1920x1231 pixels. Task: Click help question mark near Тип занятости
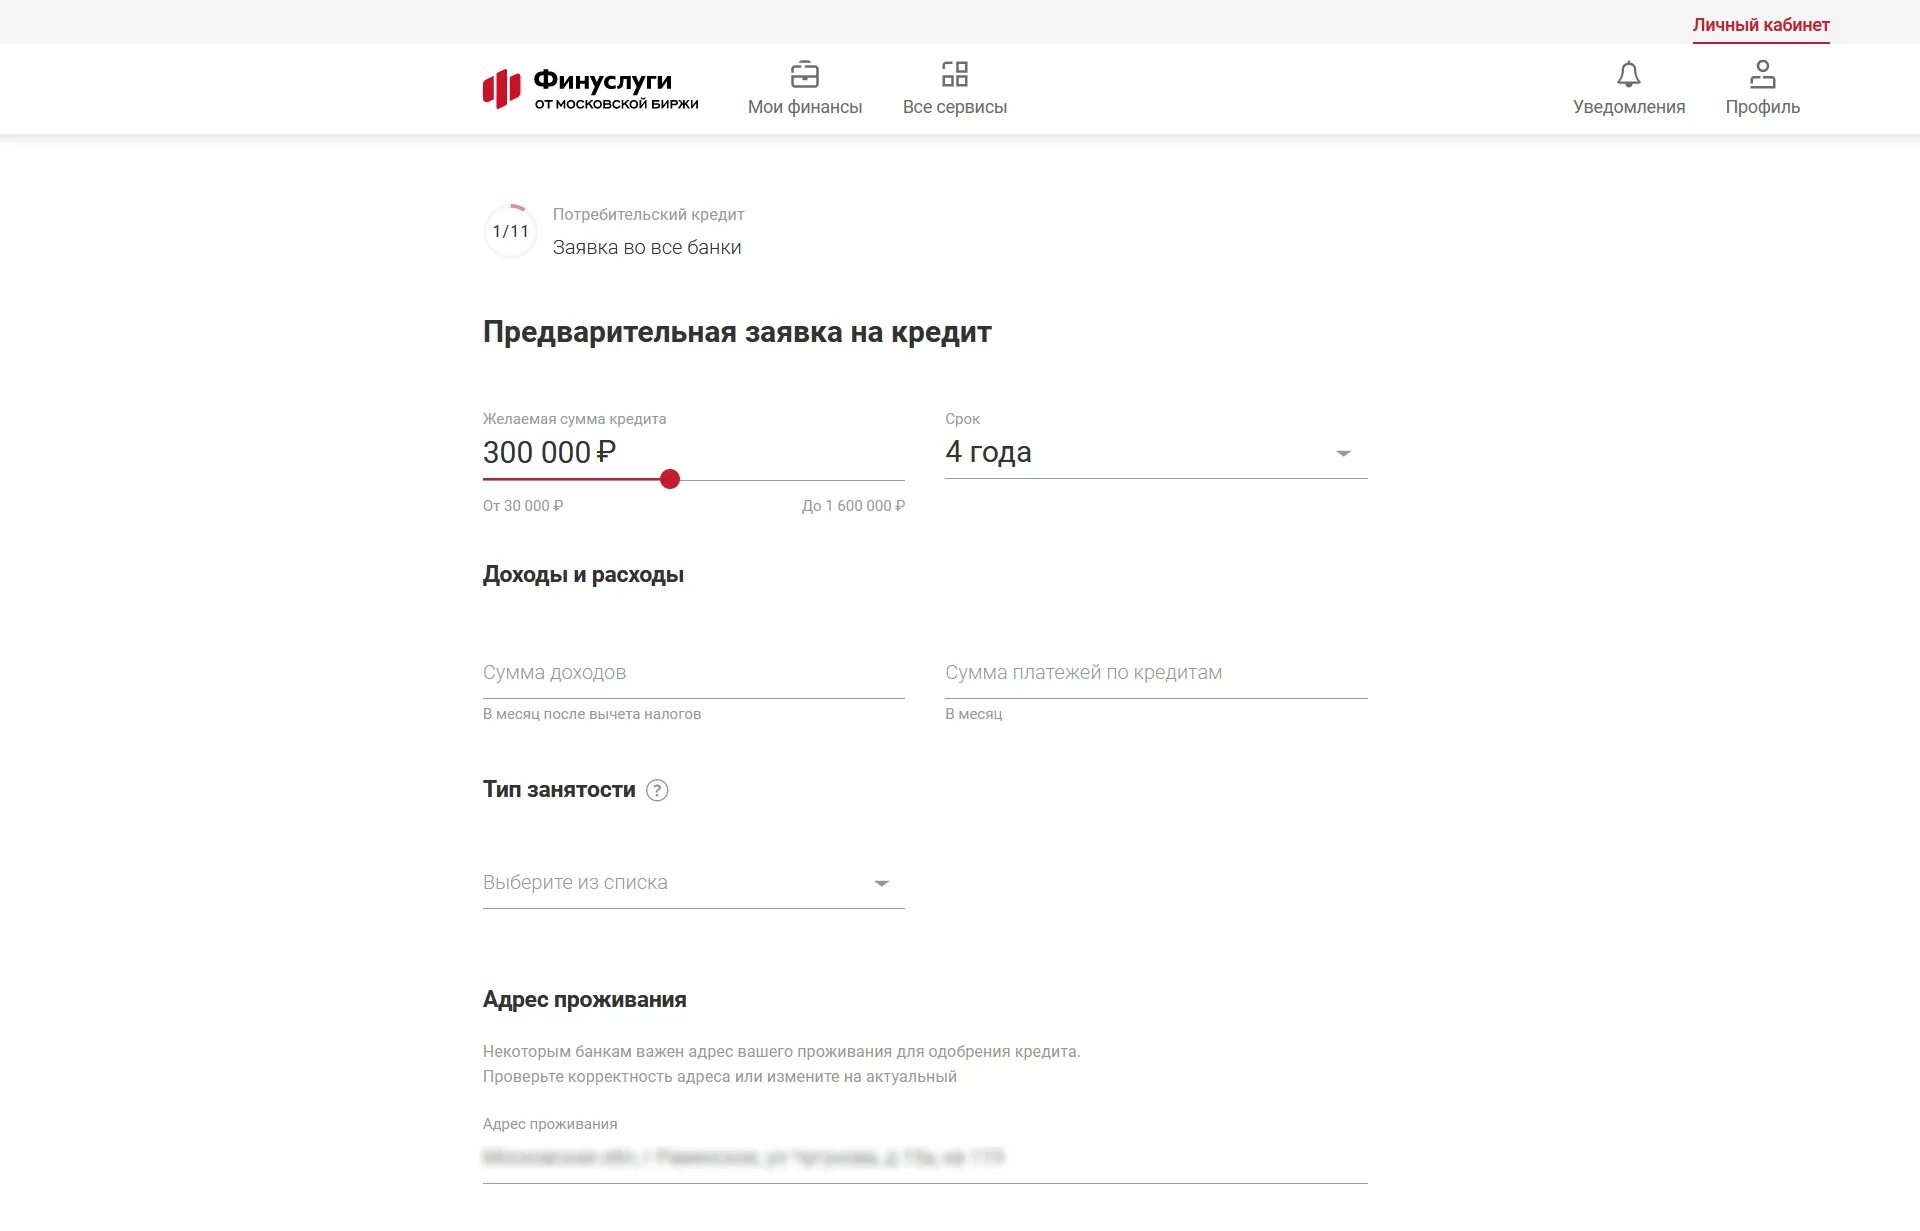(657, 790)
